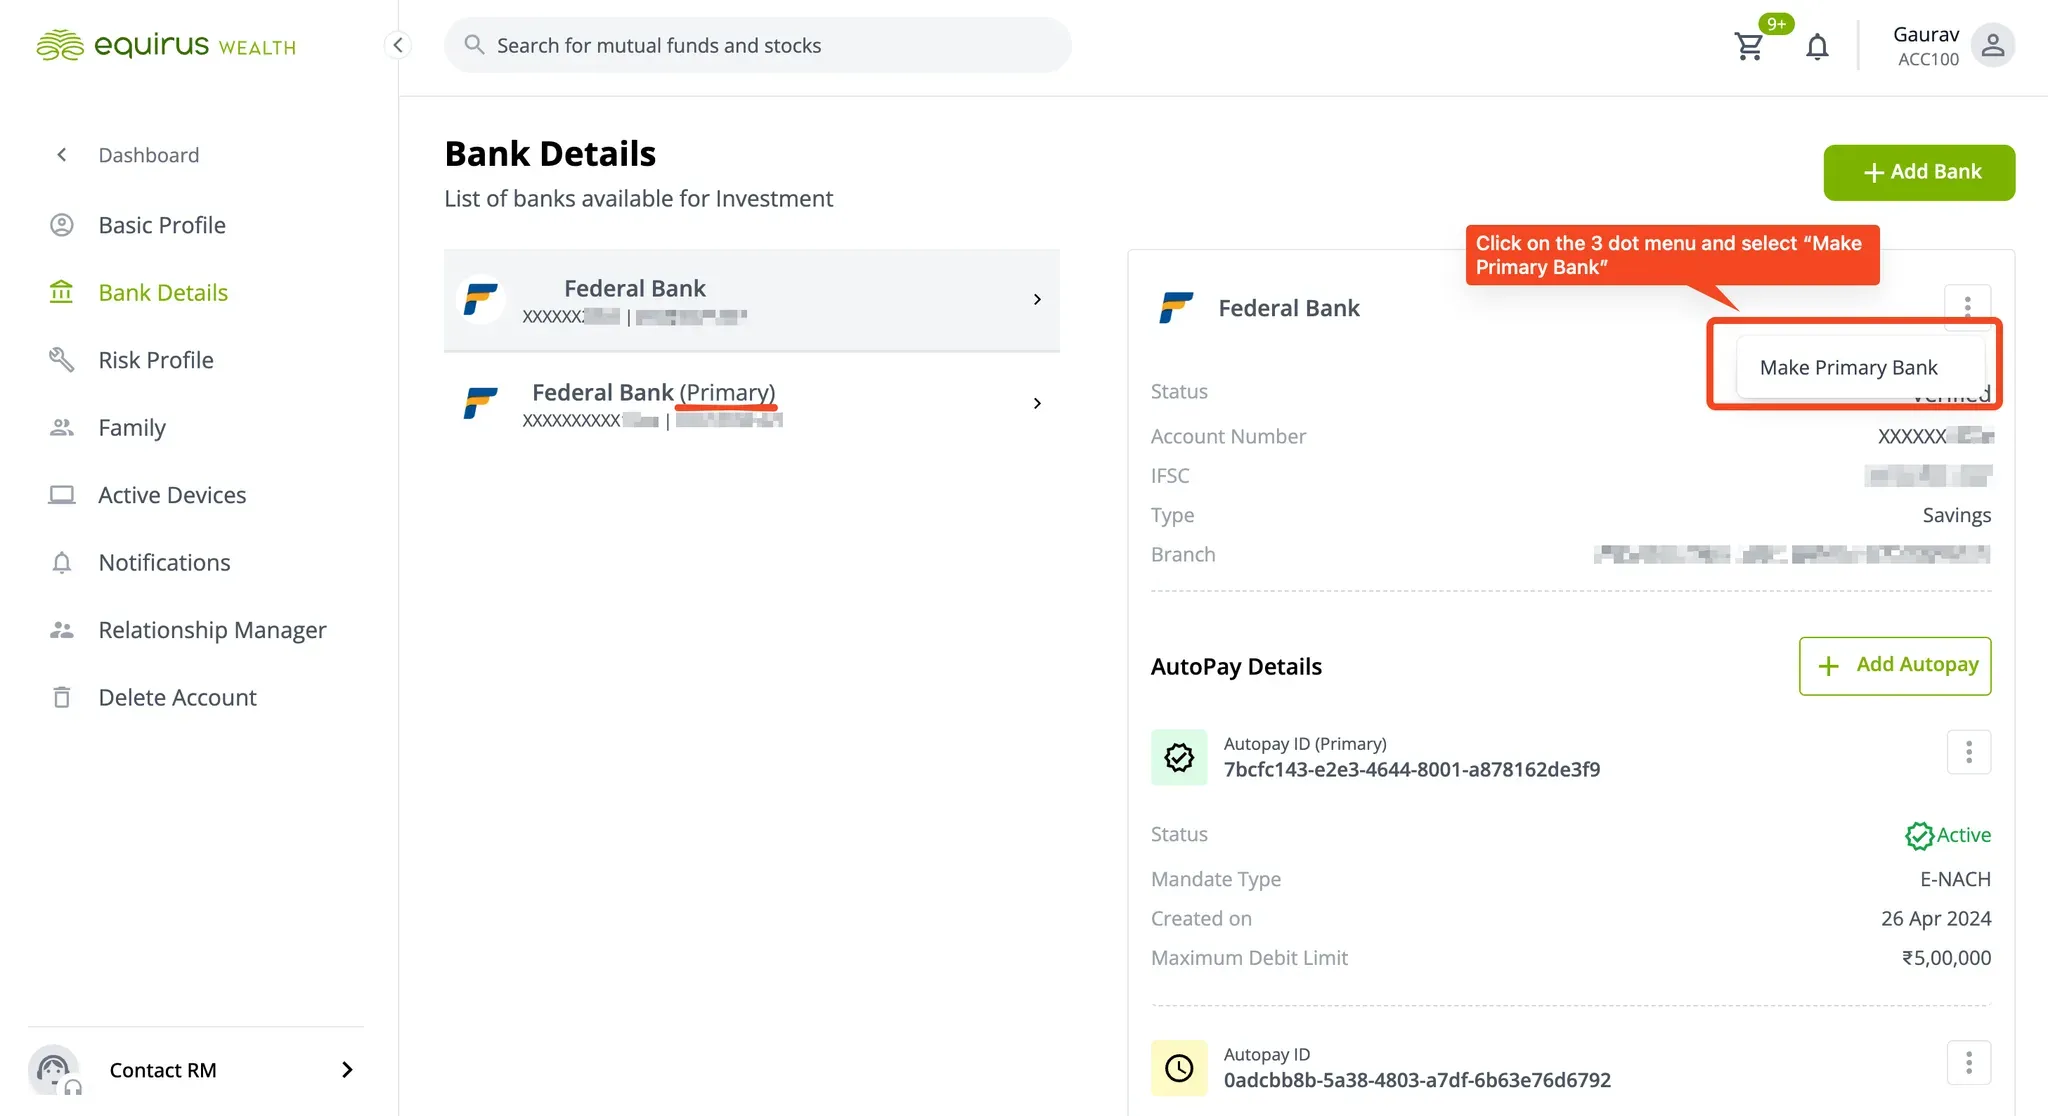Click the ₹5,00,000 maximum debit limit
This screenshot has width=2048, height=1116.
coord(1946,958)
